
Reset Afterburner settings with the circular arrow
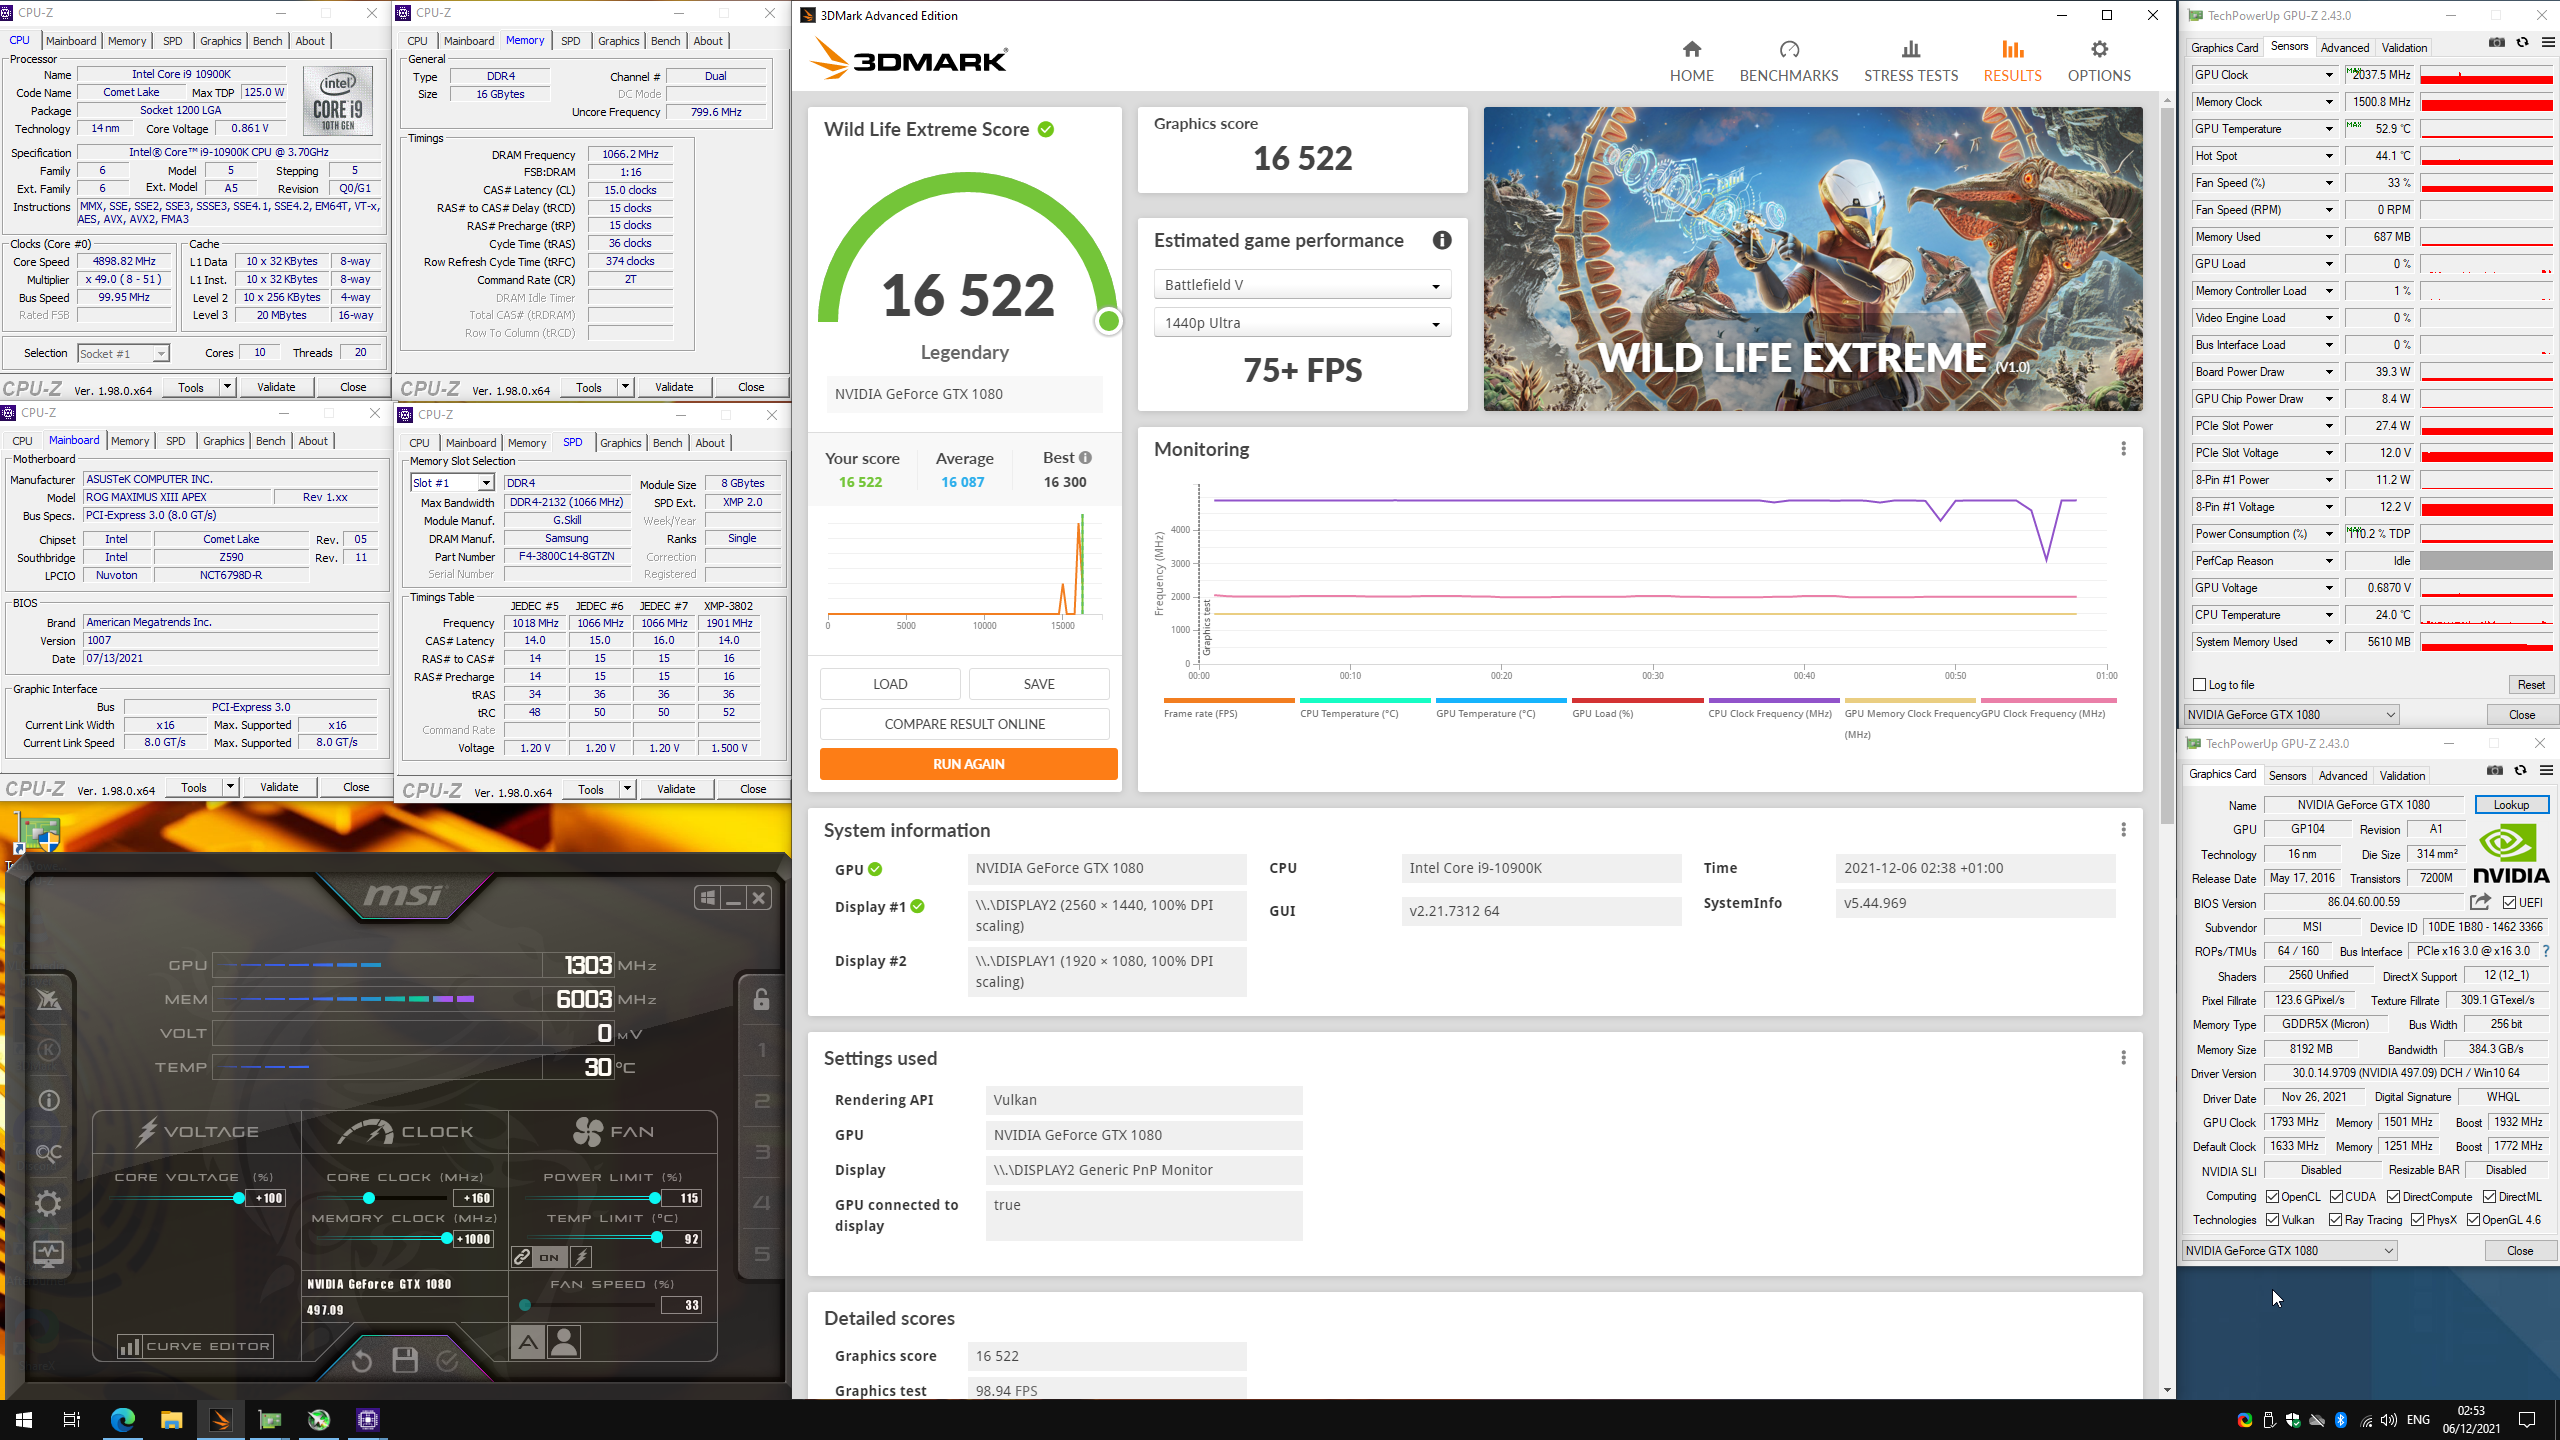tap(362, 1360)
